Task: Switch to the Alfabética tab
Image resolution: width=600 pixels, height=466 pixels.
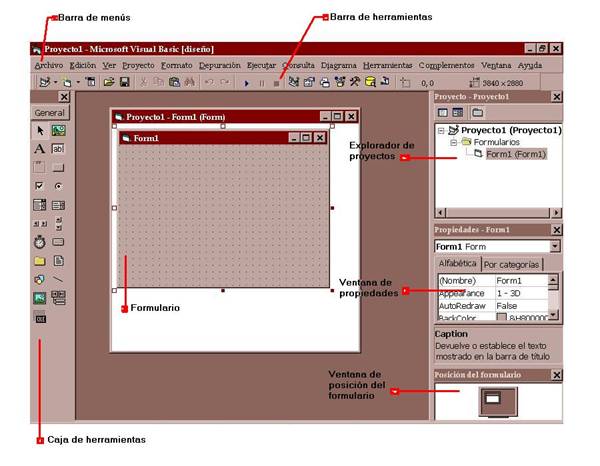Action: click(x=457, y=263)
